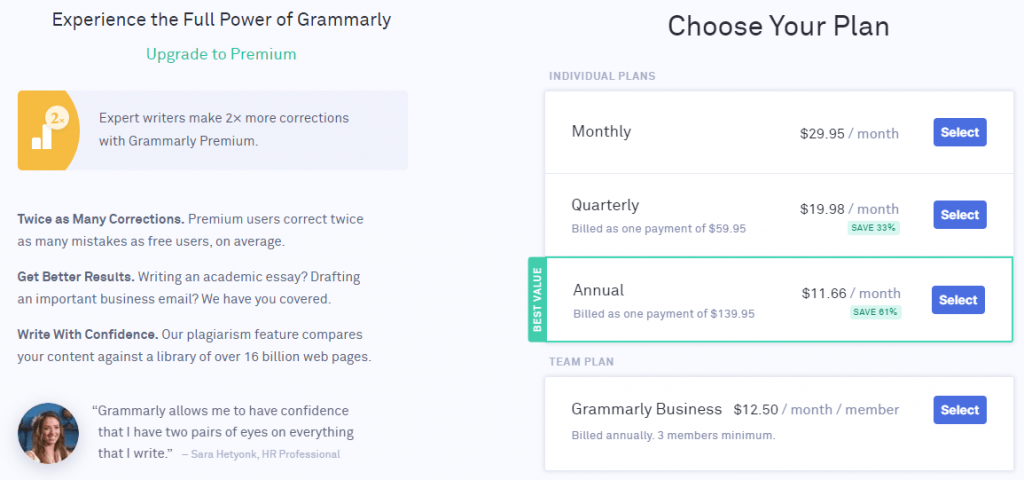1024x480 pixels.
Task: Click the SAVE 61% badge
Action: pyautogui.click(x=875, y=312)
